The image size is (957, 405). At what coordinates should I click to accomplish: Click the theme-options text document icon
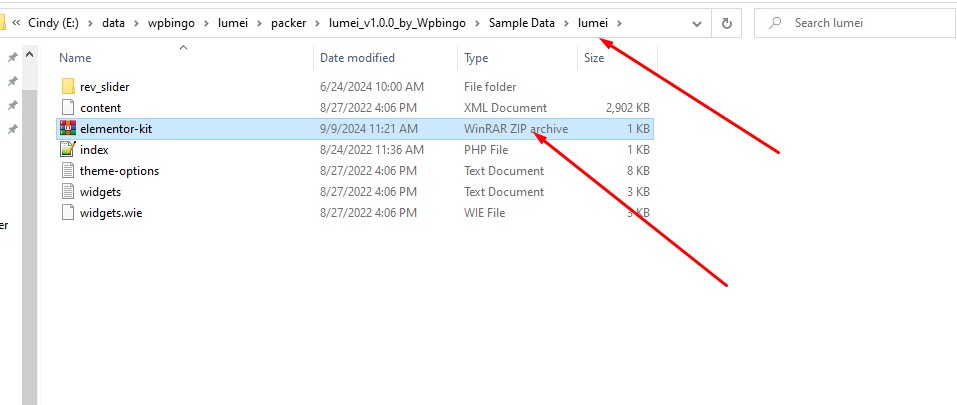[x=68, y=171]
